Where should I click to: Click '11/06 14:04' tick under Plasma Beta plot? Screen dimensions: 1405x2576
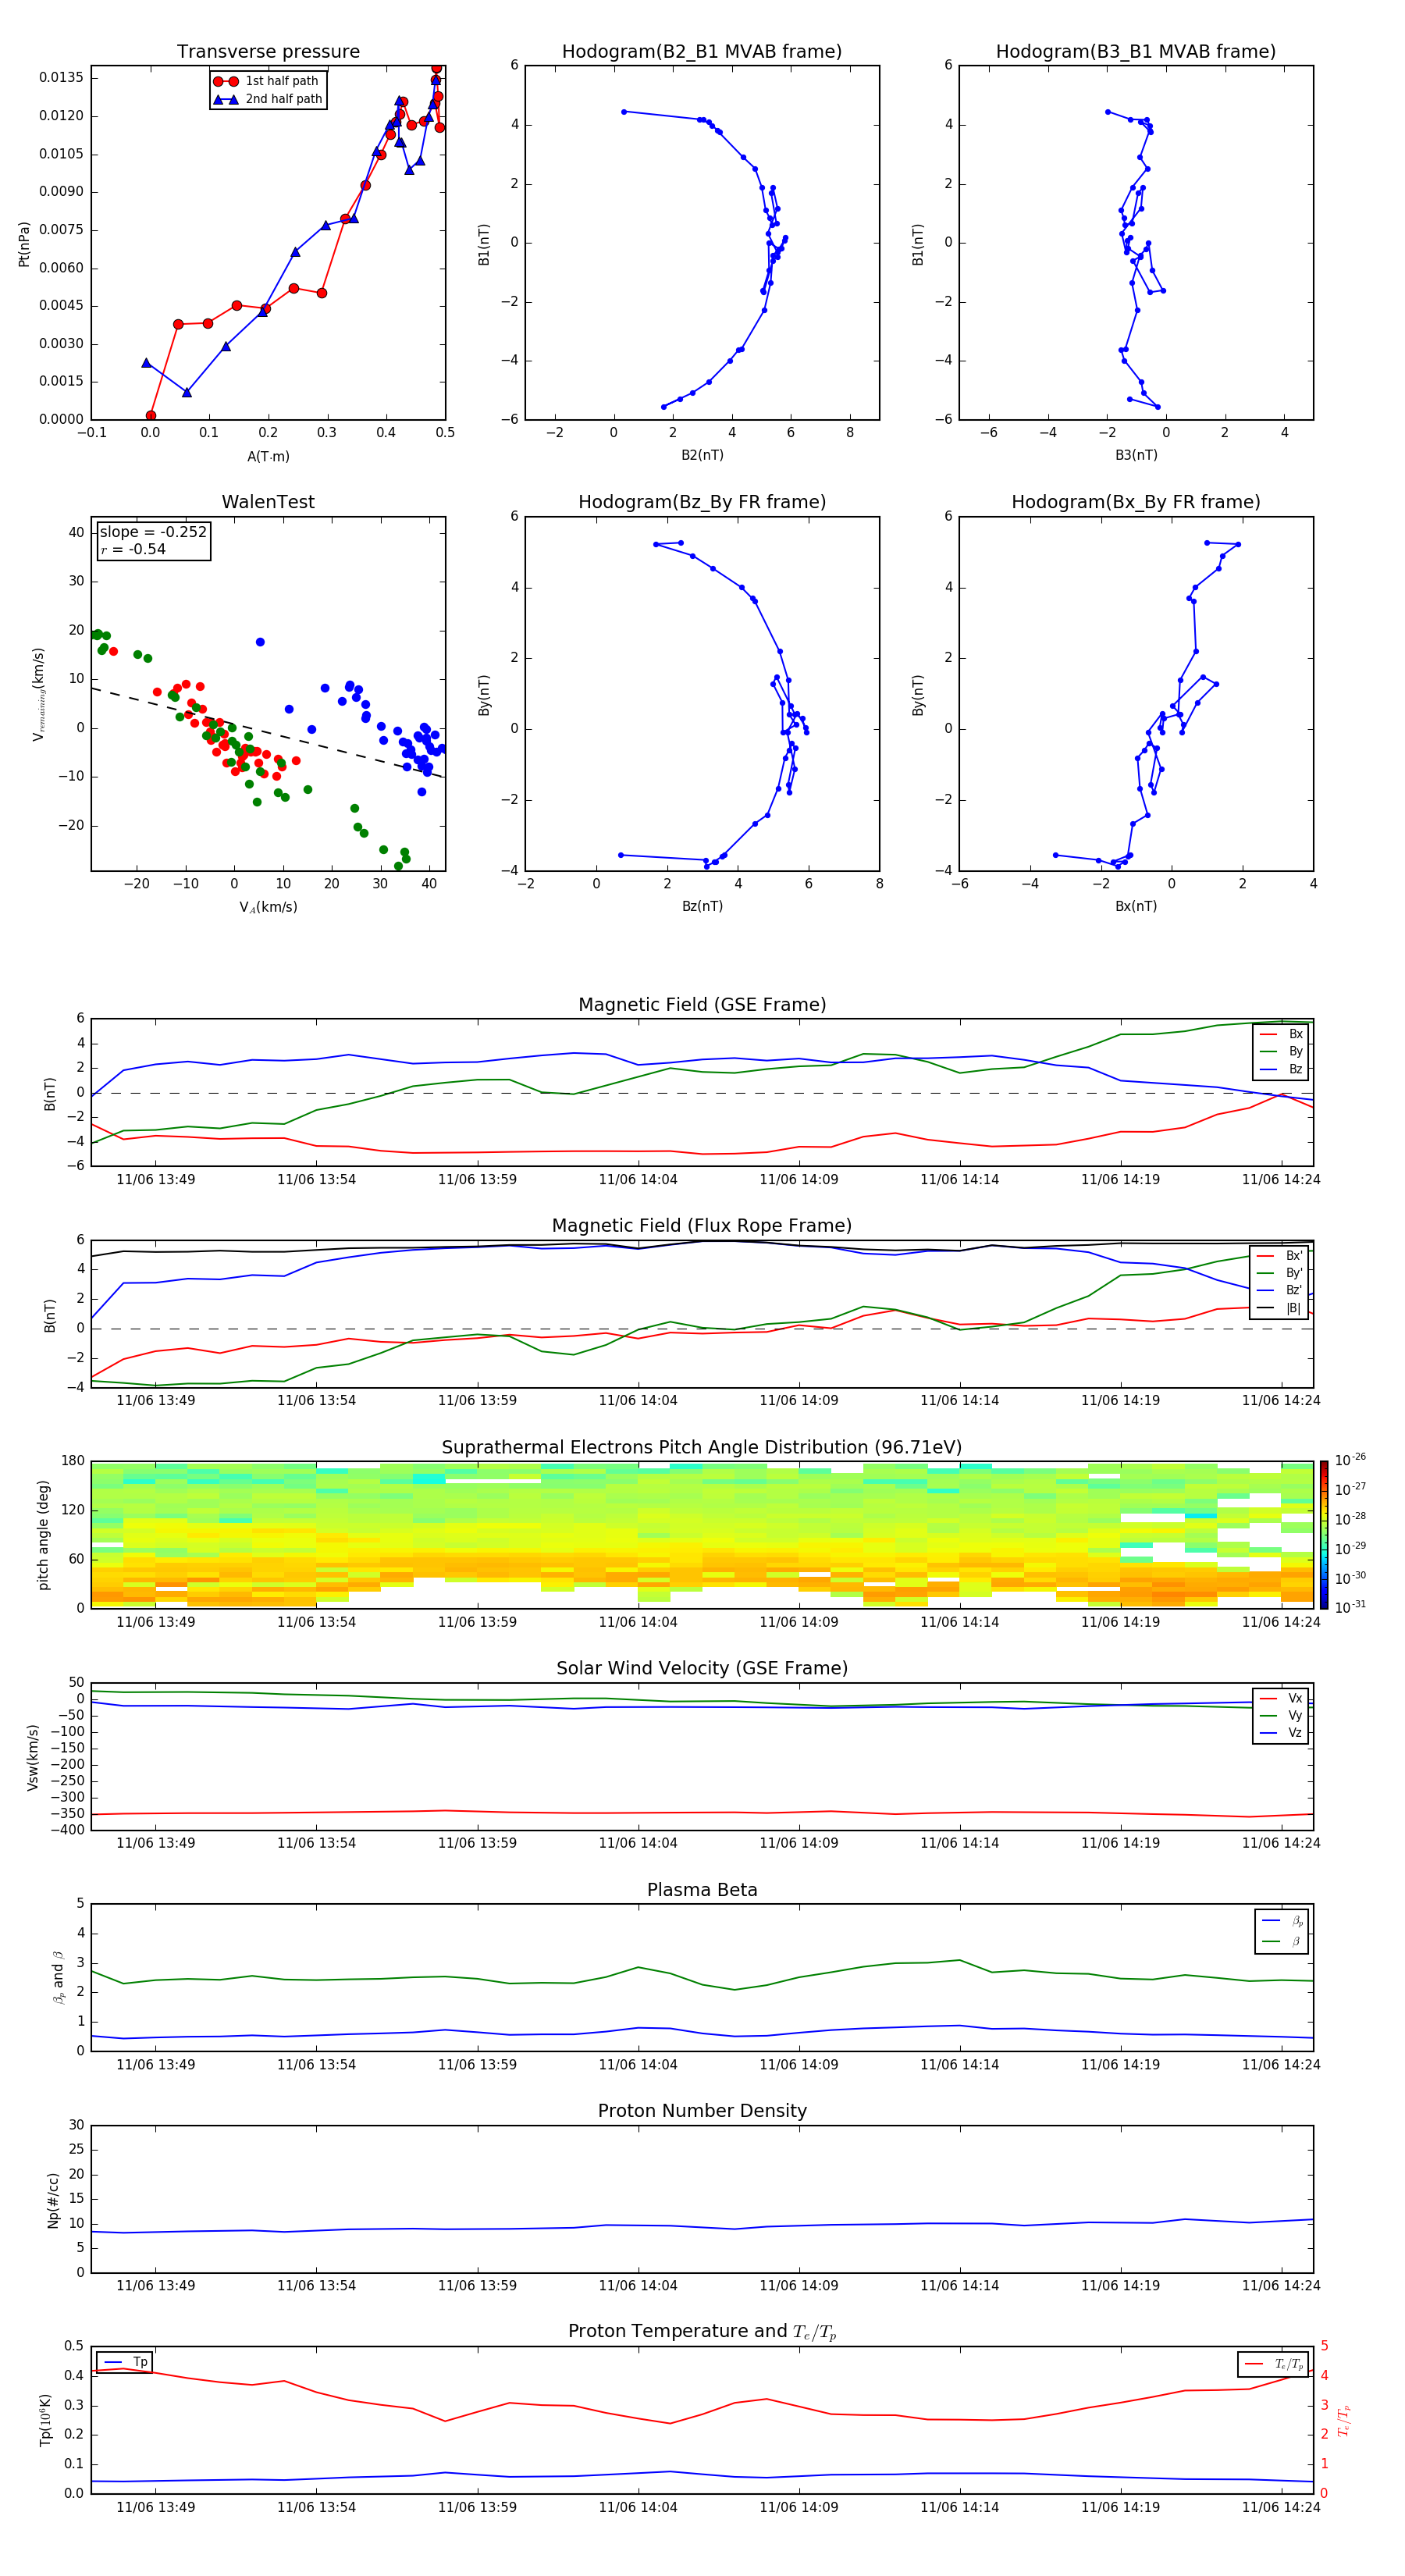pyautogui.click(x=638, y=2064)
